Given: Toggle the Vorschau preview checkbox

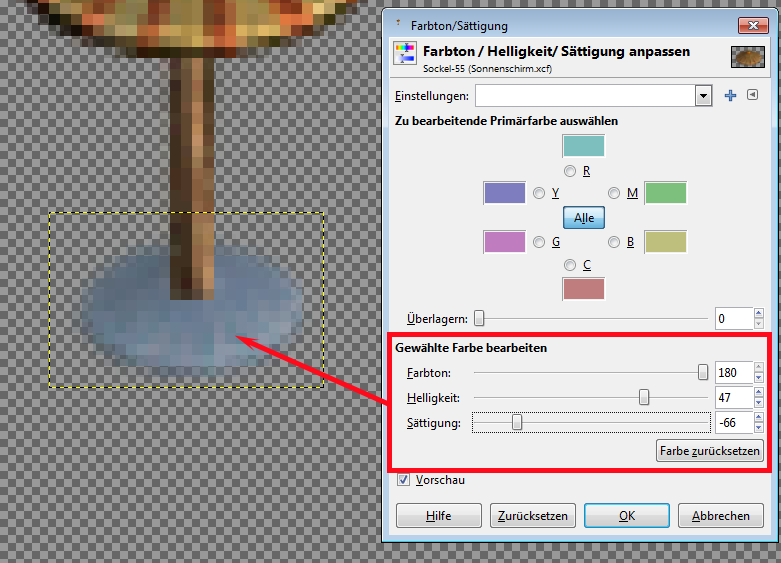Looking at the screenshot, I should point(403,480).
